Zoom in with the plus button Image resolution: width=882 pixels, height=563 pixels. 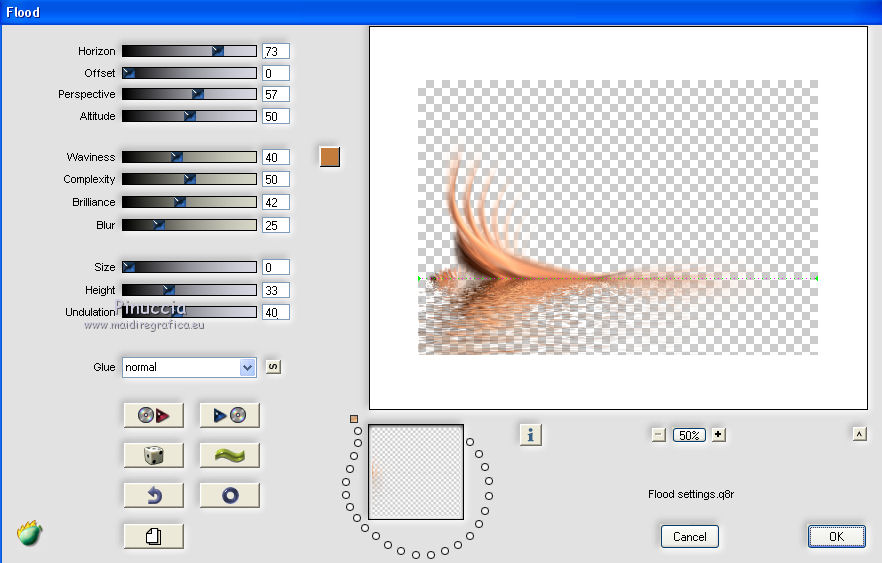[x=718, y=434]
